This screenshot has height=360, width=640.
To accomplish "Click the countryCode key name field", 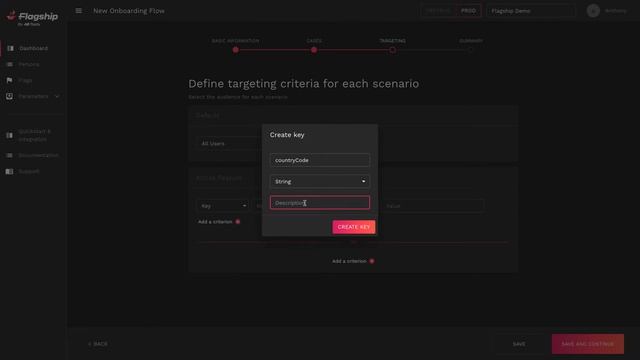I will [320, 160].
